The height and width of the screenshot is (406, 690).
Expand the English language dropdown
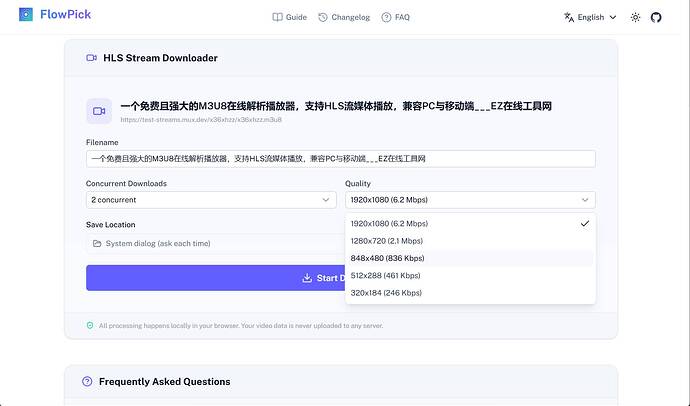click(x=590, y=17)
